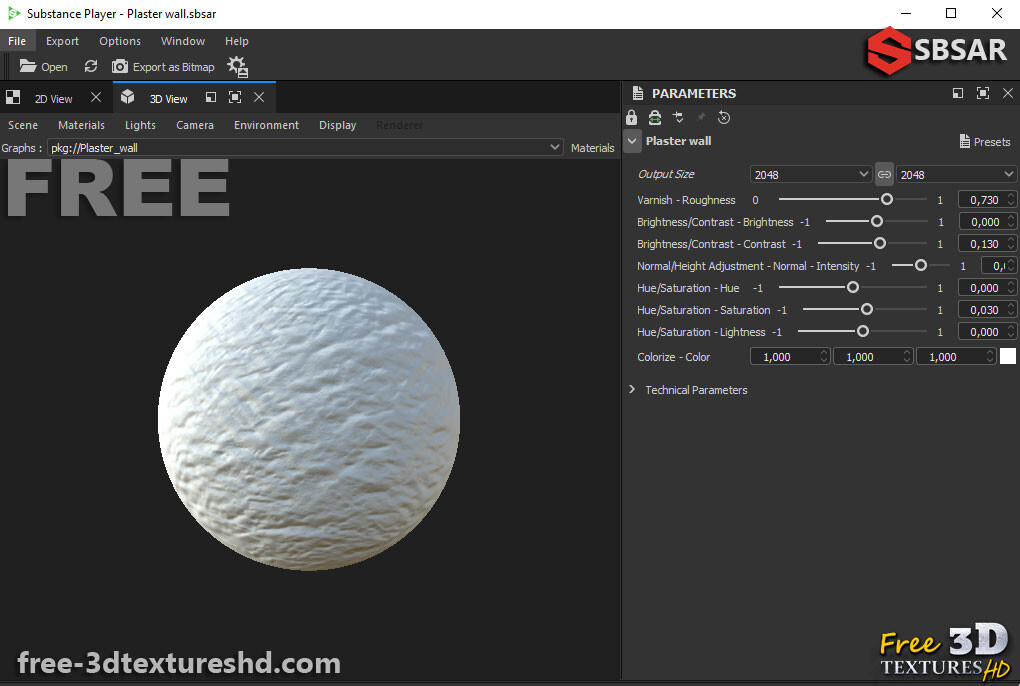Image resolution: width=1020 pixels, height=686 pixels.
Task: Toggle the lock parameters icon
Action: [x=631, y=117]
